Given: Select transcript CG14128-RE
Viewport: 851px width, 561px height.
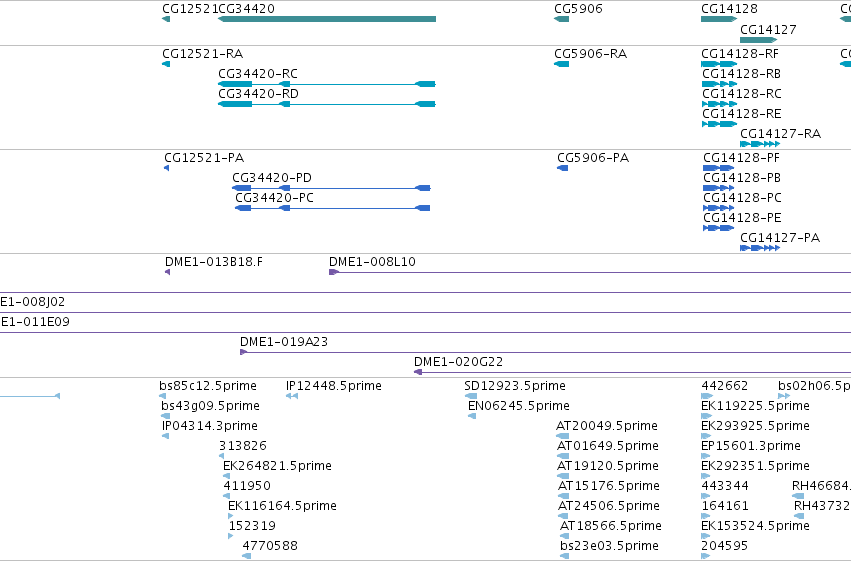Looking at the screenshot, I should [x=719, y=124].
